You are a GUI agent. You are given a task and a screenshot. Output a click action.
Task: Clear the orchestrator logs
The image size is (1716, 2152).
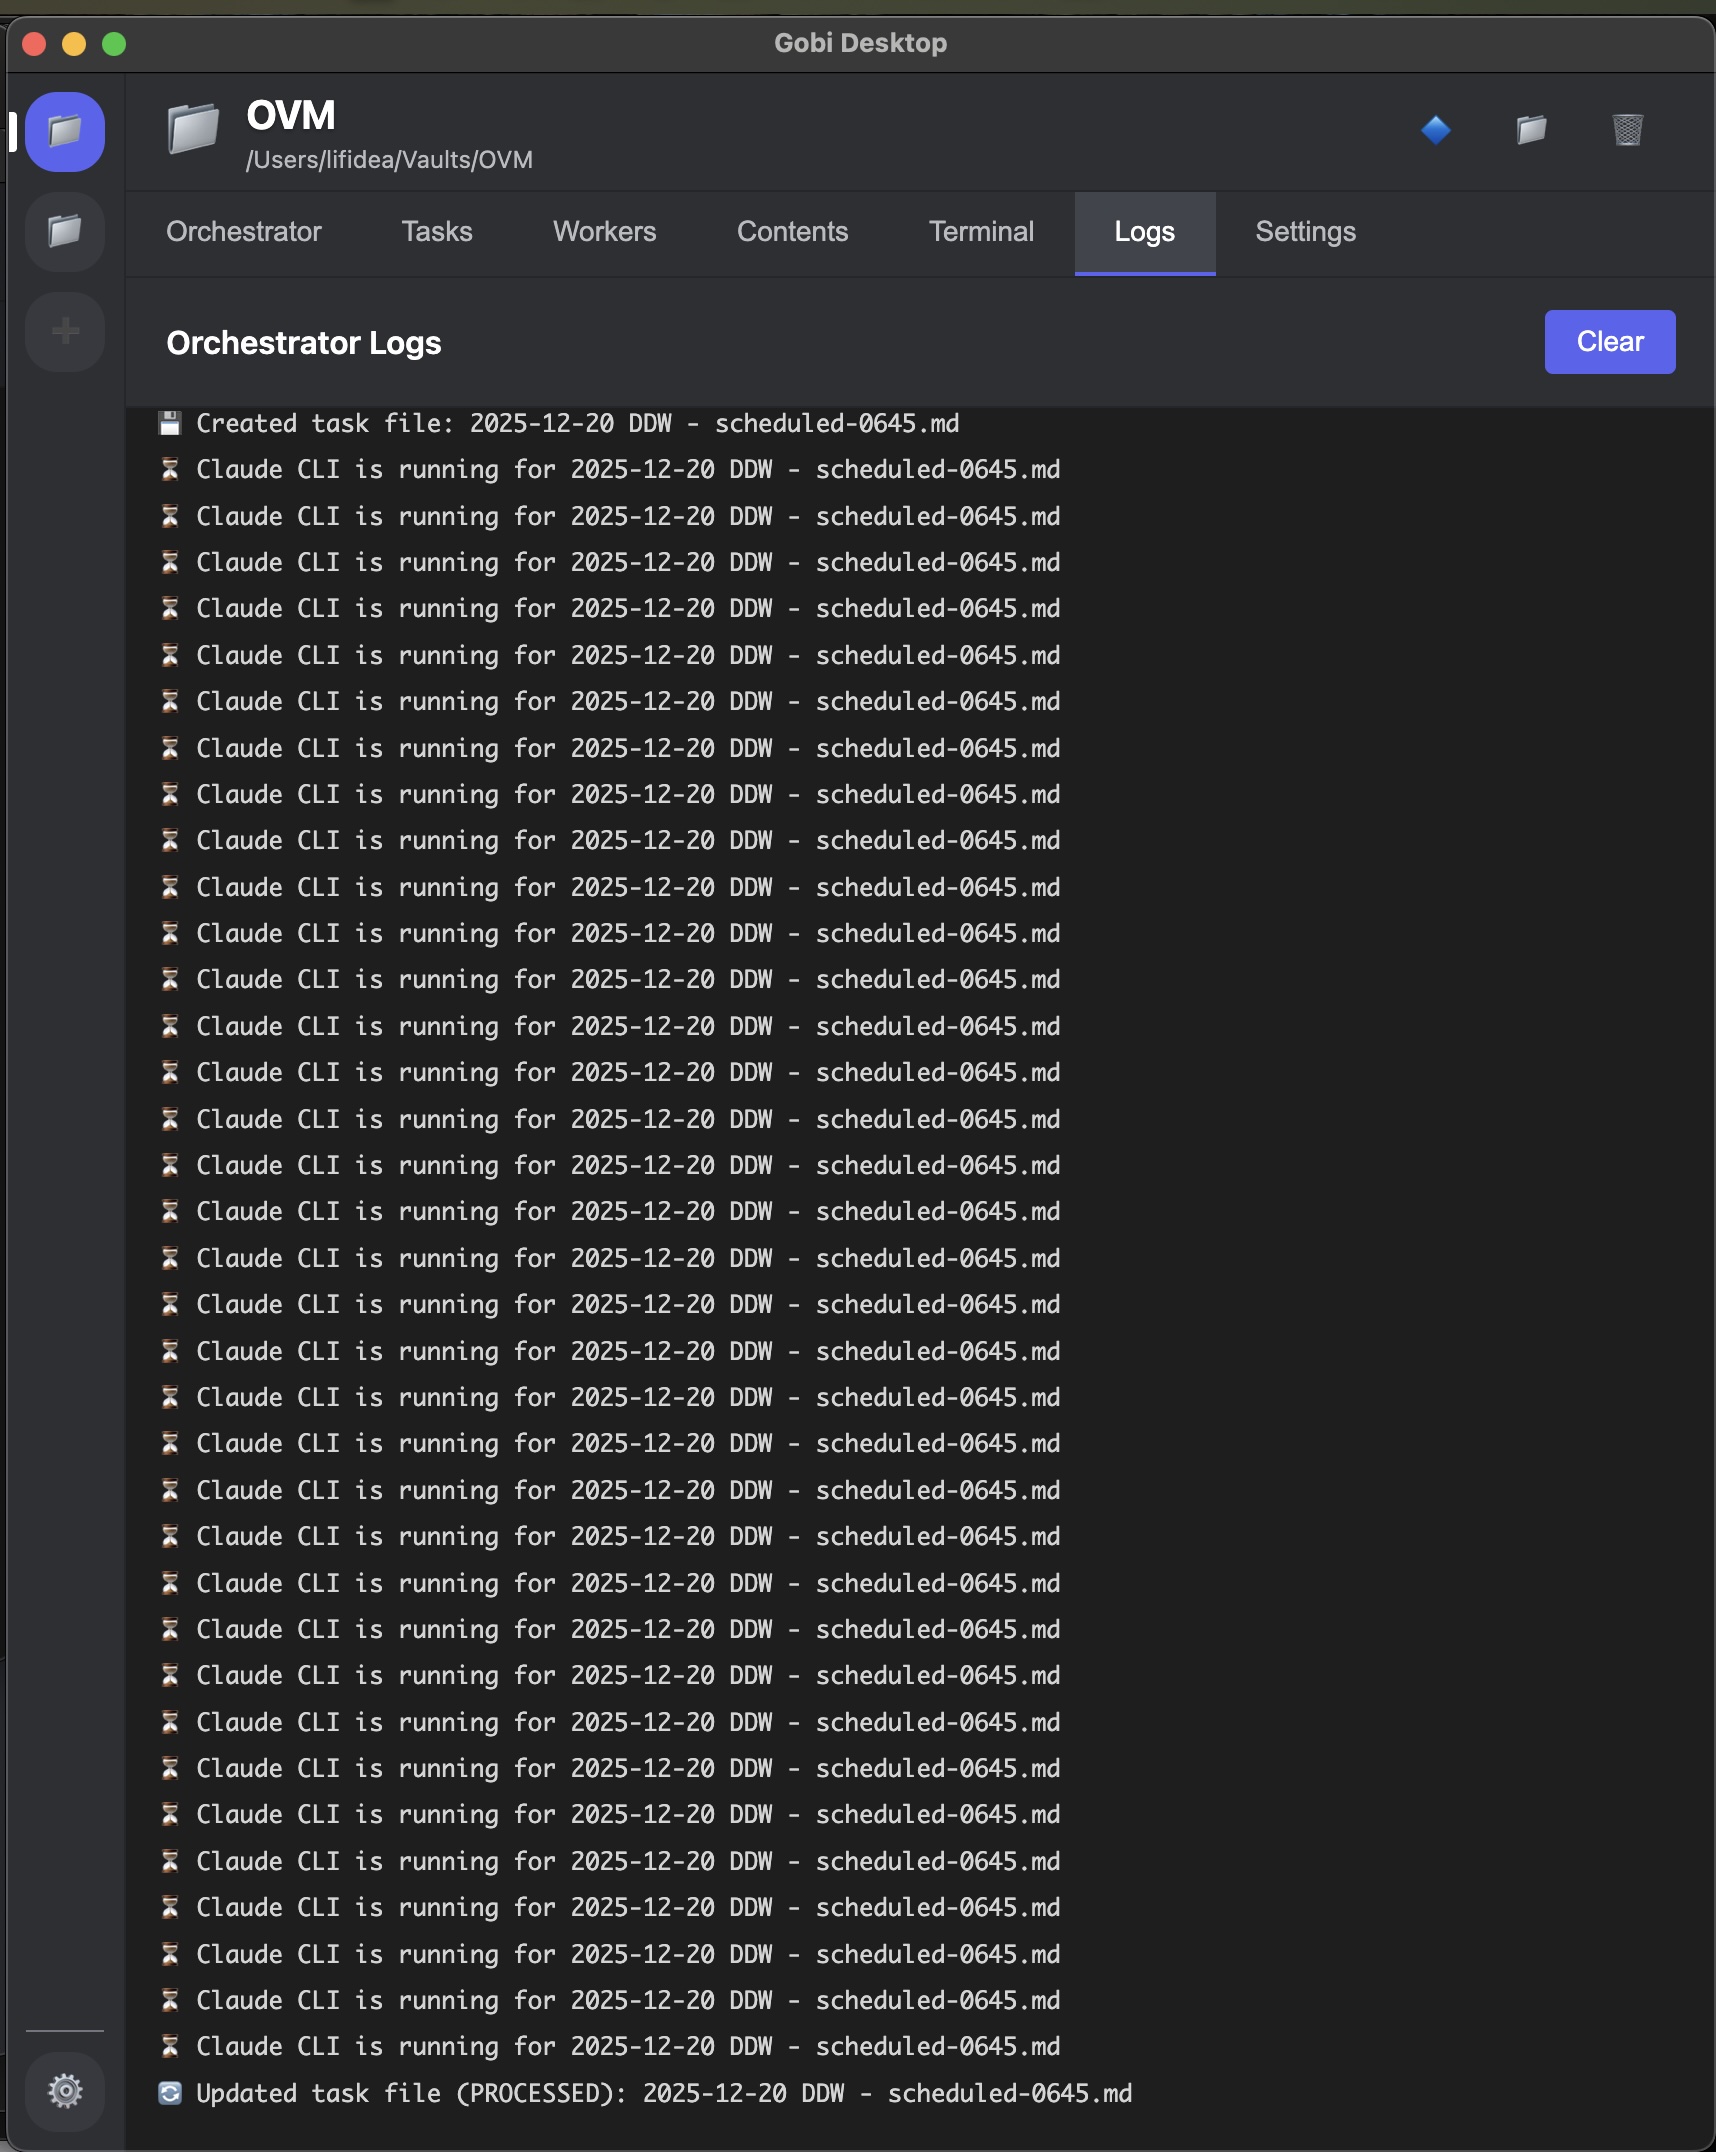[x=1609, y=342]
